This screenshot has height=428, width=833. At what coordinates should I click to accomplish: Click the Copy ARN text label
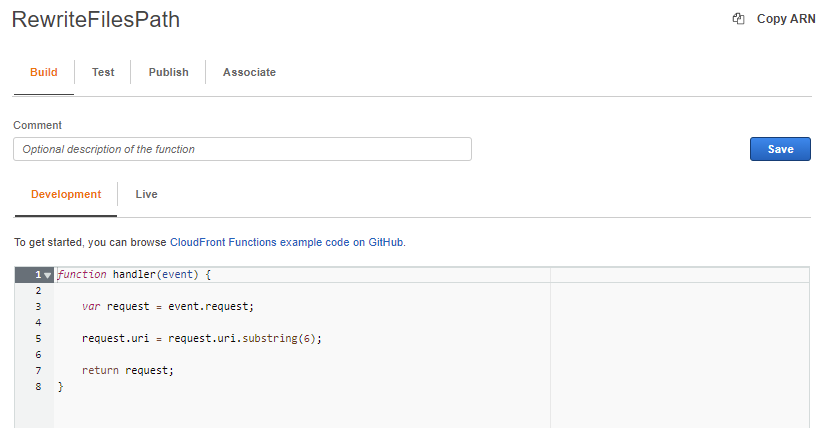786,19
